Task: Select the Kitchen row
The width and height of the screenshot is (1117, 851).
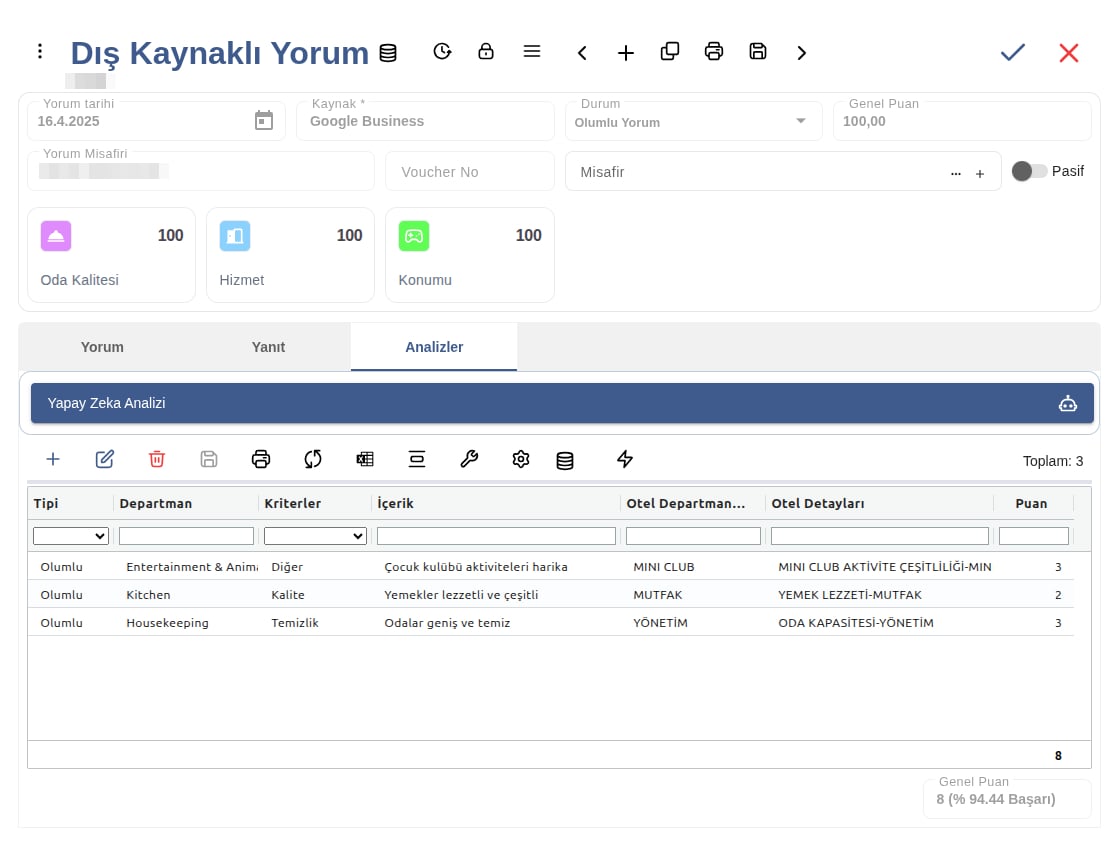Action: point(551,594)
